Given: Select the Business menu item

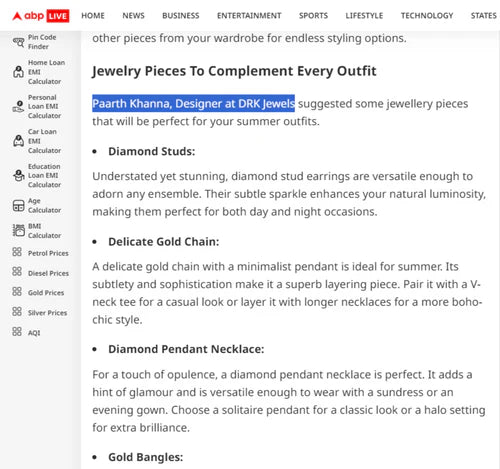Looking at the screenshot, I should tap(181, 16).
